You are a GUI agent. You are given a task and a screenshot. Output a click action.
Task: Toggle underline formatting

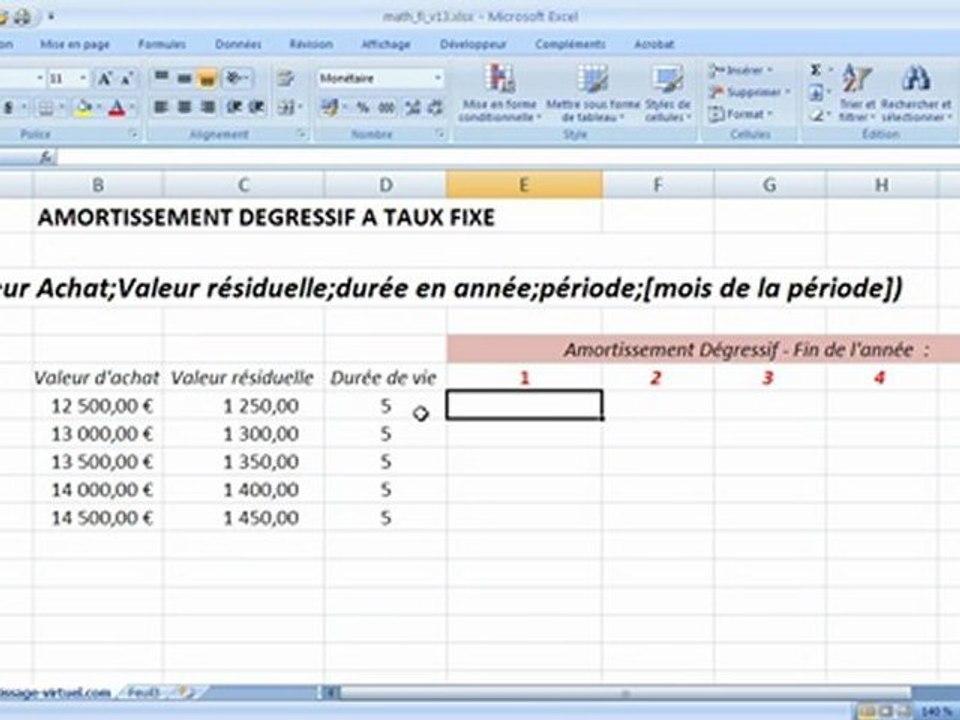coord(9,108)
